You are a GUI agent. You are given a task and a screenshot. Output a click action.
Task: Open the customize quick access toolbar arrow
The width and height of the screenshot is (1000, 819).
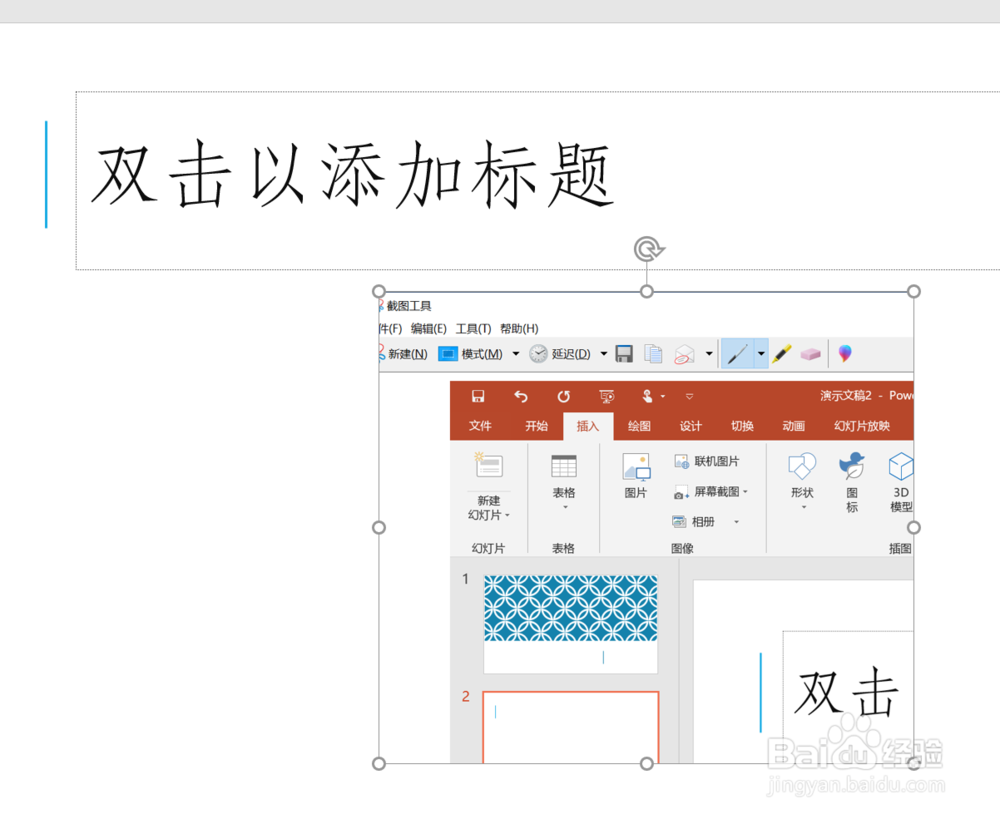[x=689, y=397]
